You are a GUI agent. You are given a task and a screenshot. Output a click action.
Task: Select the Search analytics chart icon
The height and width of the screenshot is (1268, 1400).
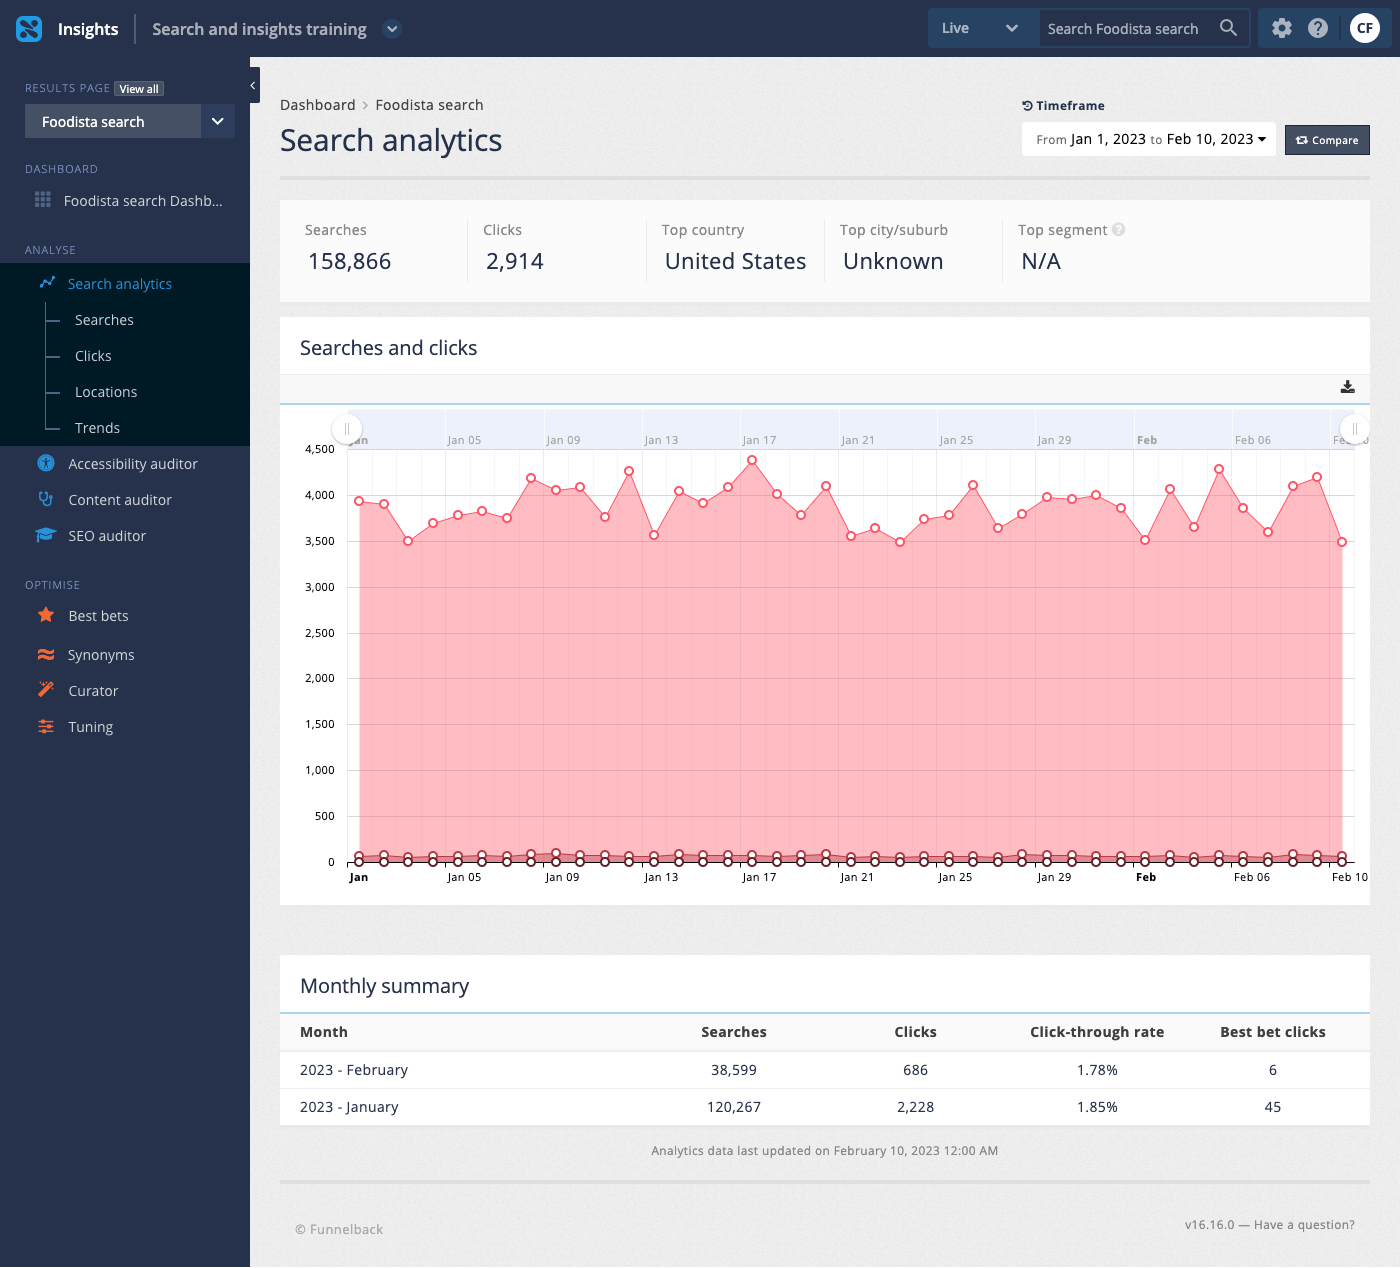click(x=46, y=283)
